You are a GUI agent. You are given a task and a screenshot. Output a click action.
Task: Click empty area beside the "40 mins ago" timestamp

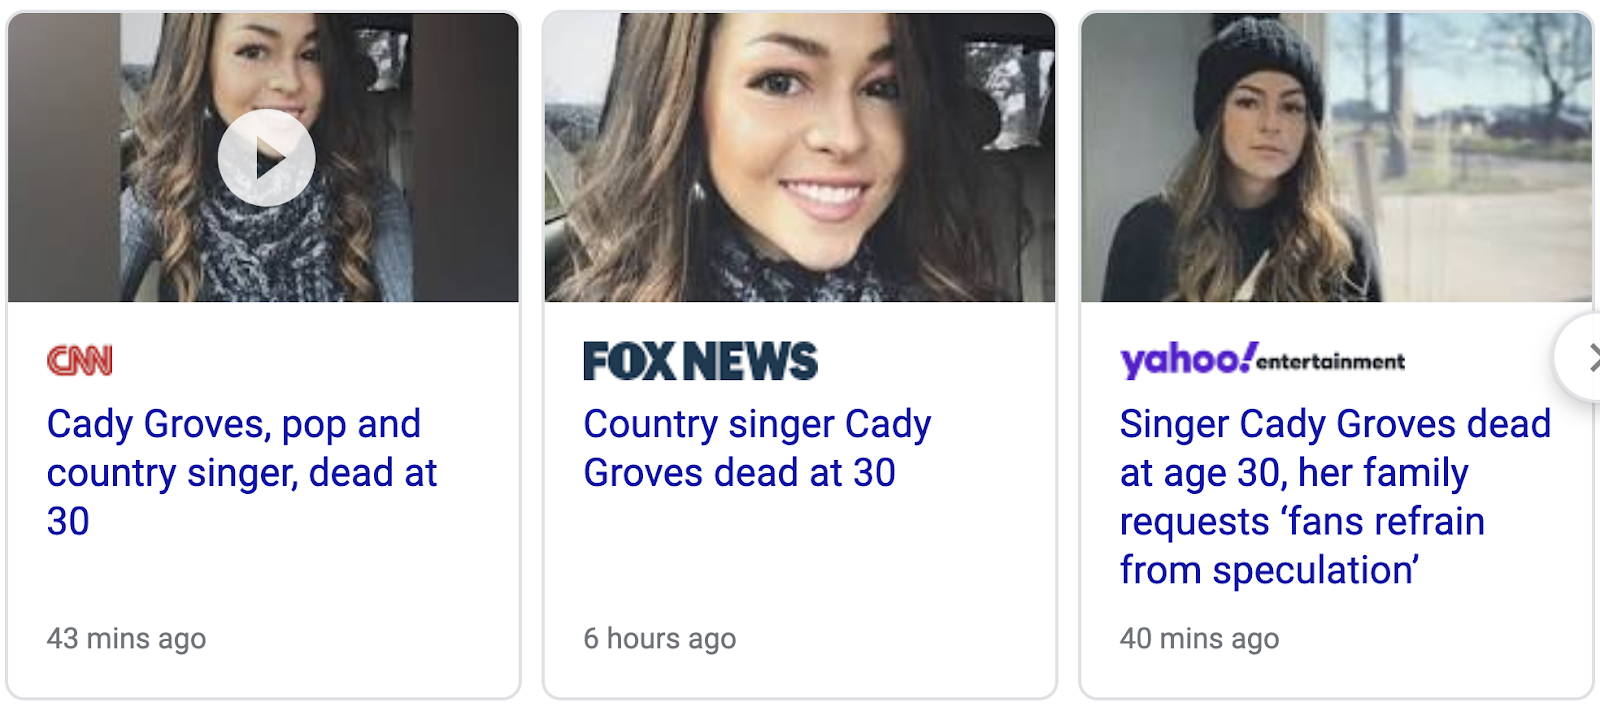(x=1430, y=638)
